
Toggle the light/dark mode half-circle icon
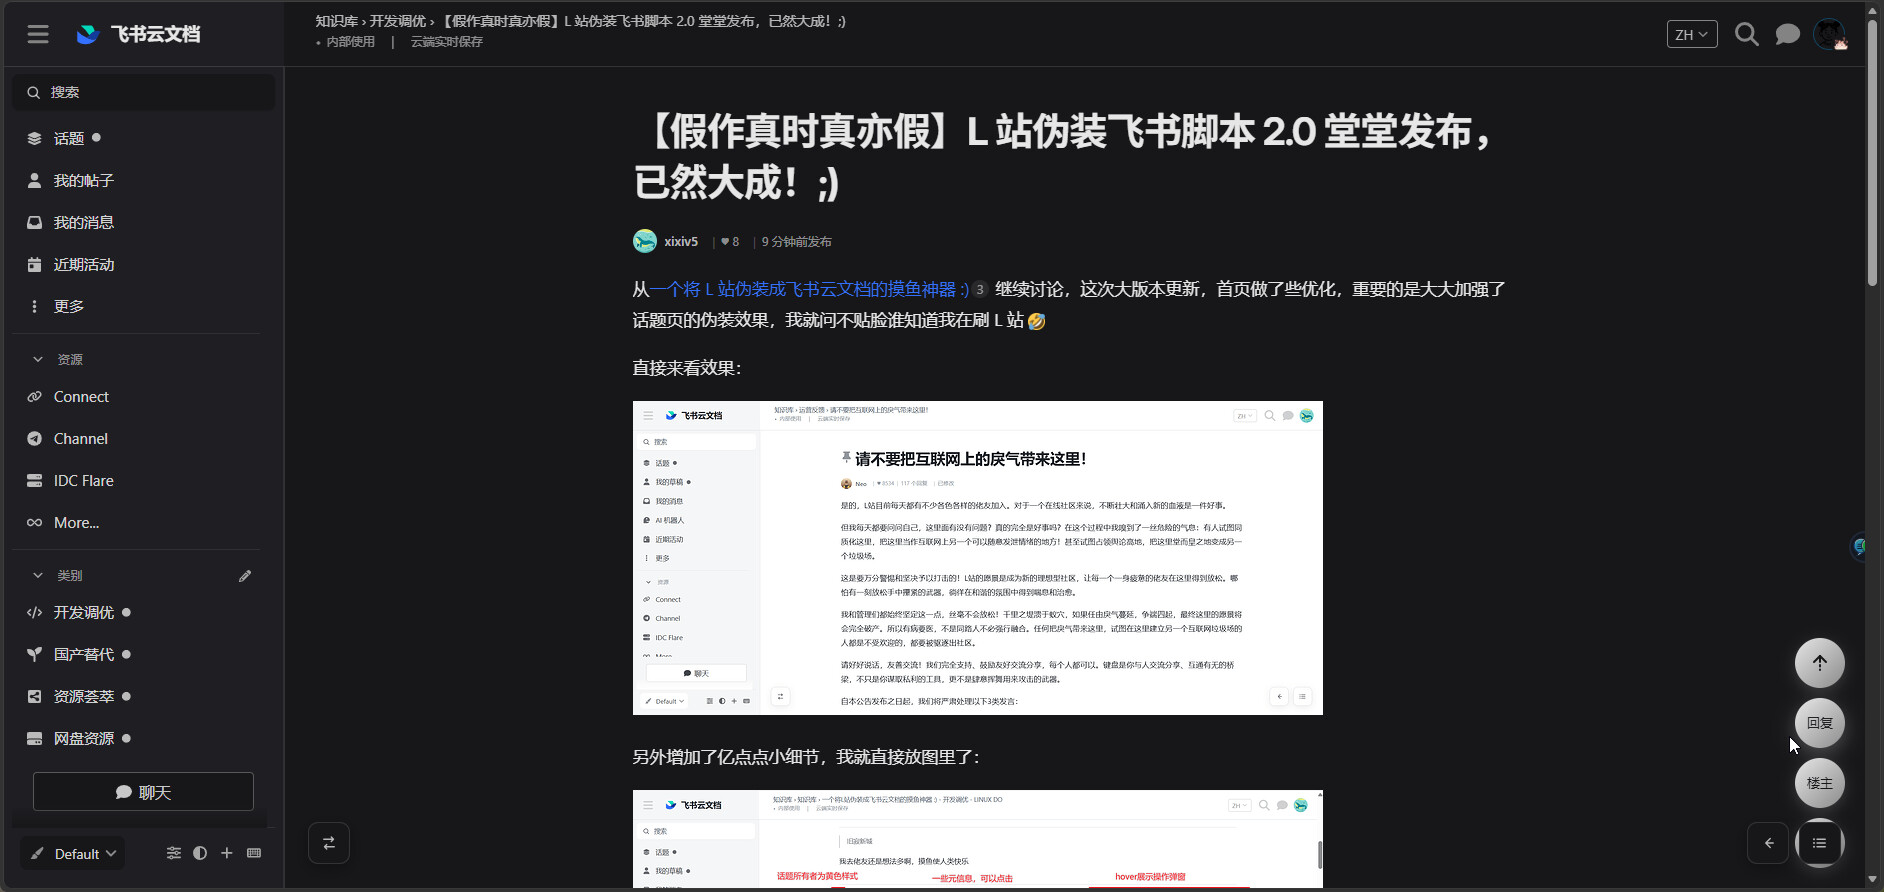[200, 853]
